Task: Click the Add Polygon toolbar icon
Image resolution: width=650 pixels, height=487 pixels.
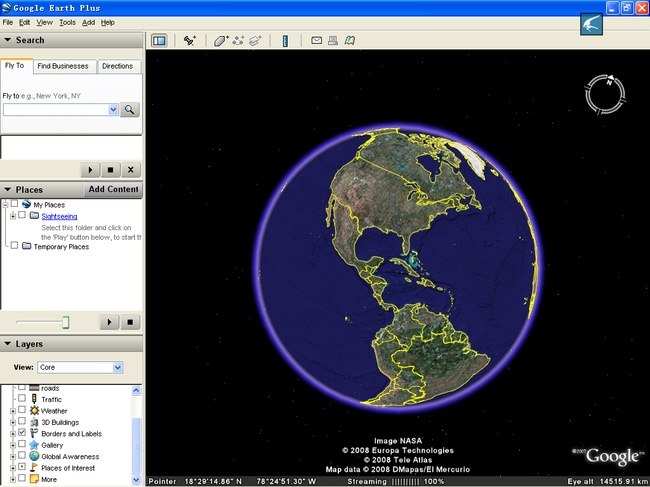Action: [221, 41]
